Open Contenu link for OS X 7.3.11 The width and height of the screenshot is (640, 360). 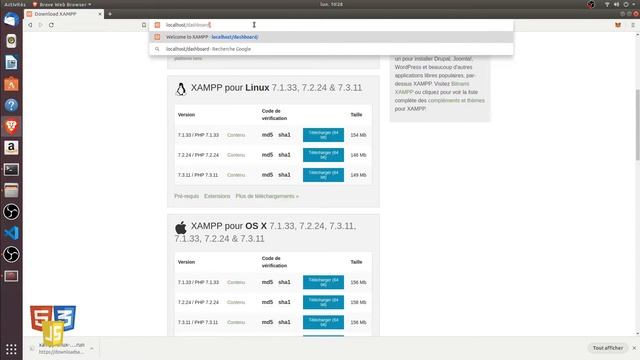236,322
